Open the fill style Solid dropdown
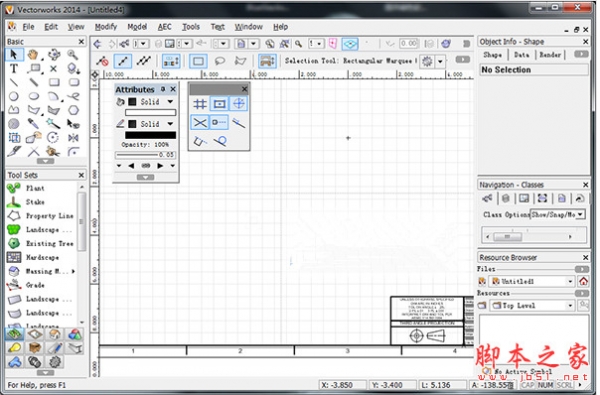Image resolution: width=600 pixels, height=395 pixels. [x=171, y=102]
